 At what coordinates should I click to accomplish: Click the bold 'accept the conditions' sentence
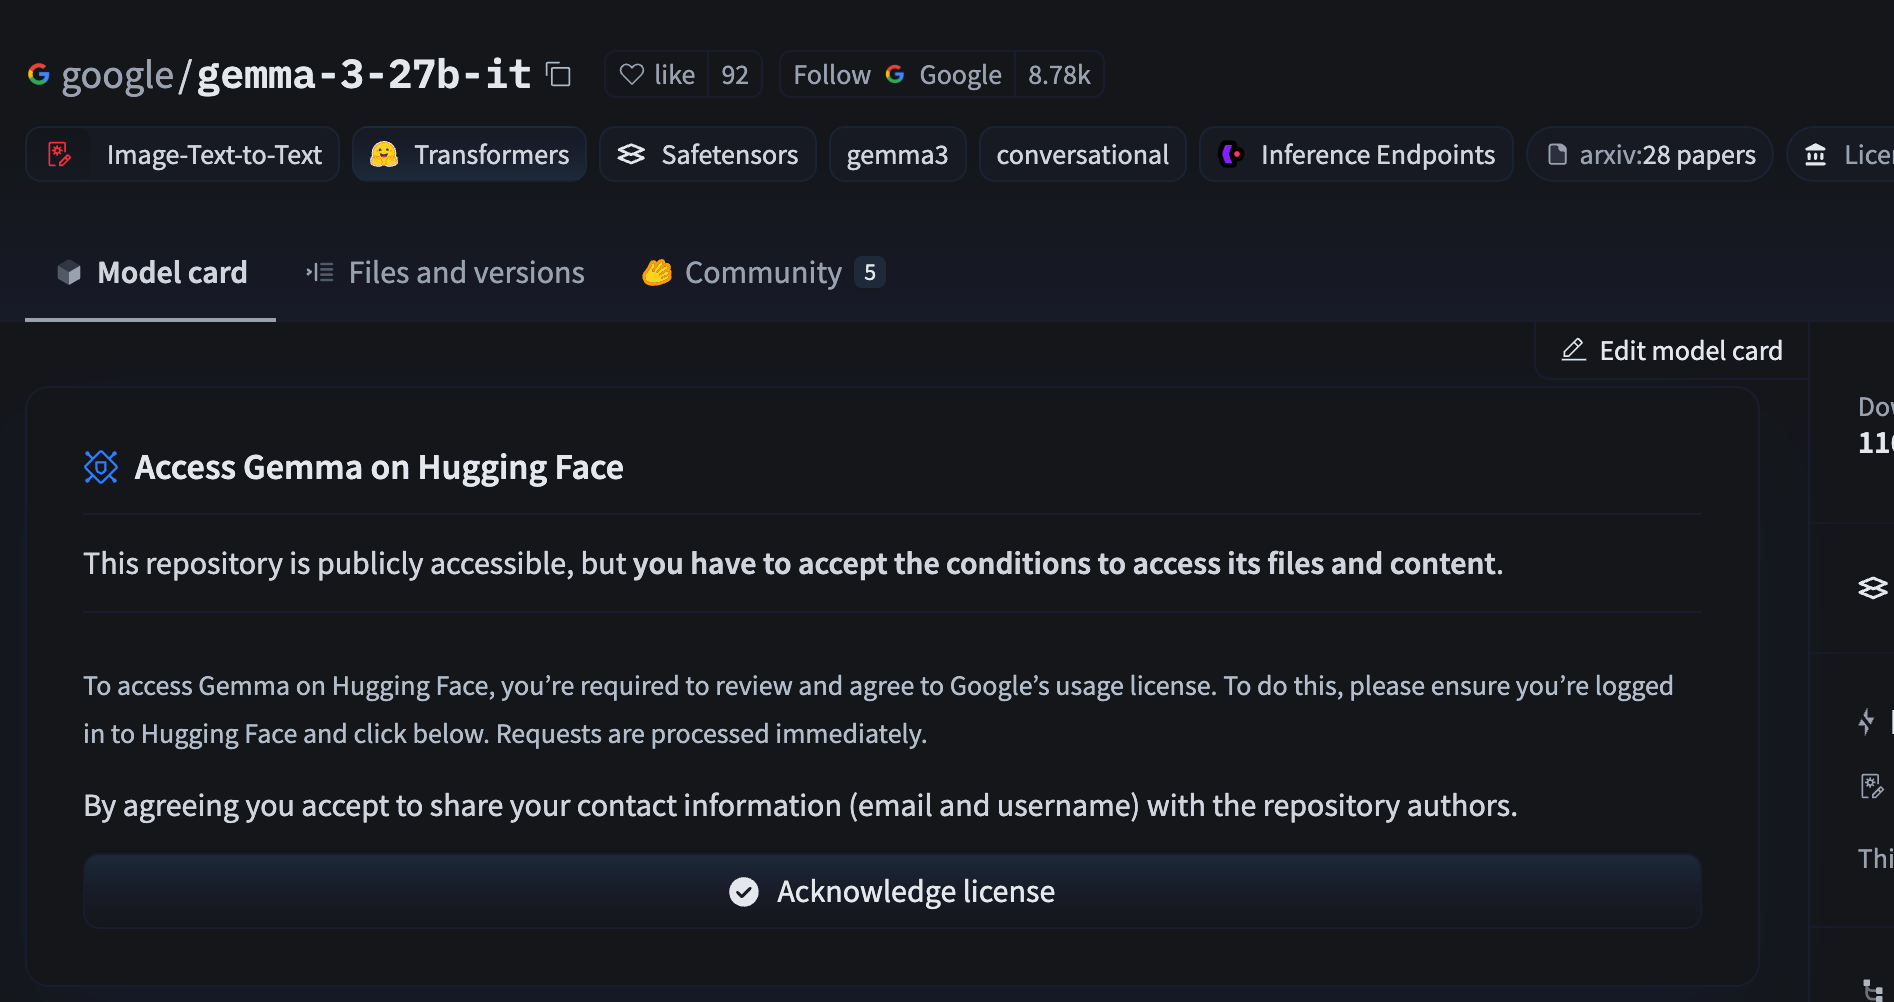click(x=1067, y=563)
